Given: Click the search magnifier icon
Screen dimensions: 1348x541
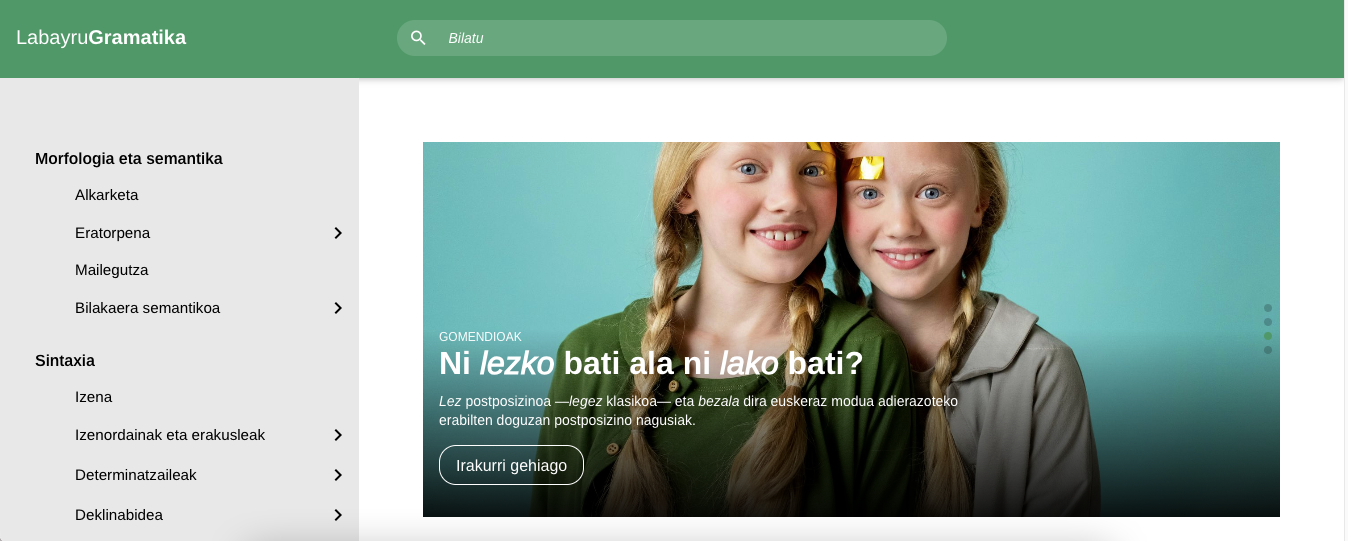Looking at the screenshot, I should click(x=418, y=38).
